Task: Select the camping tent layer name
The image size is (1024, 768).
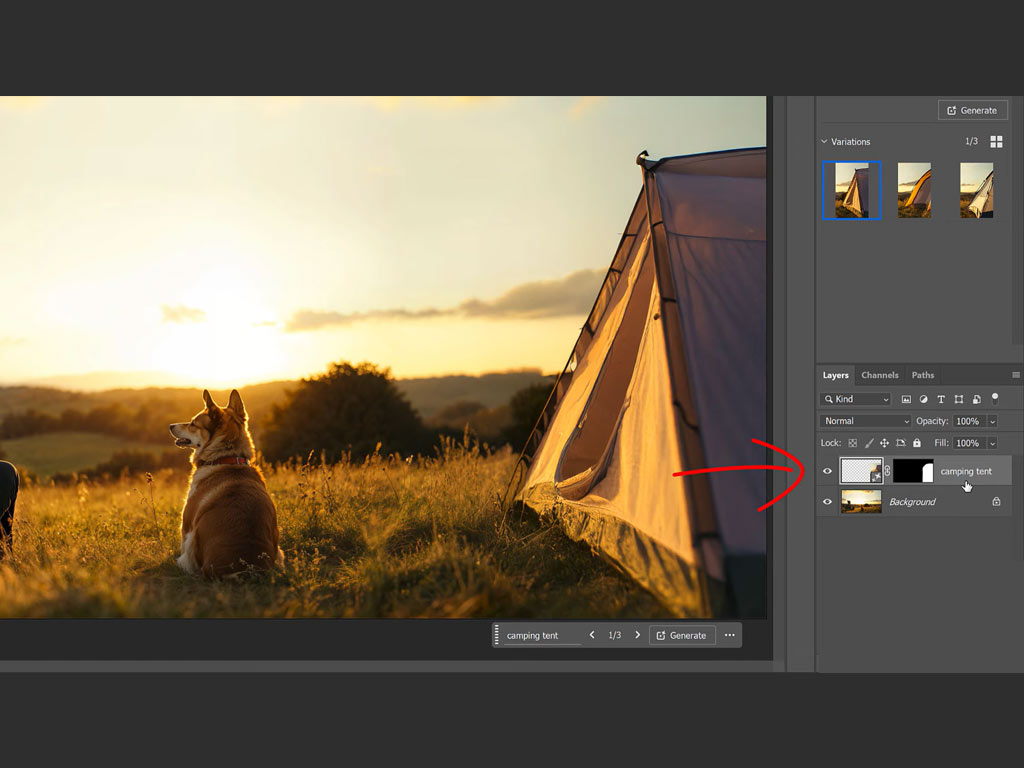Action: coord(966,471)
